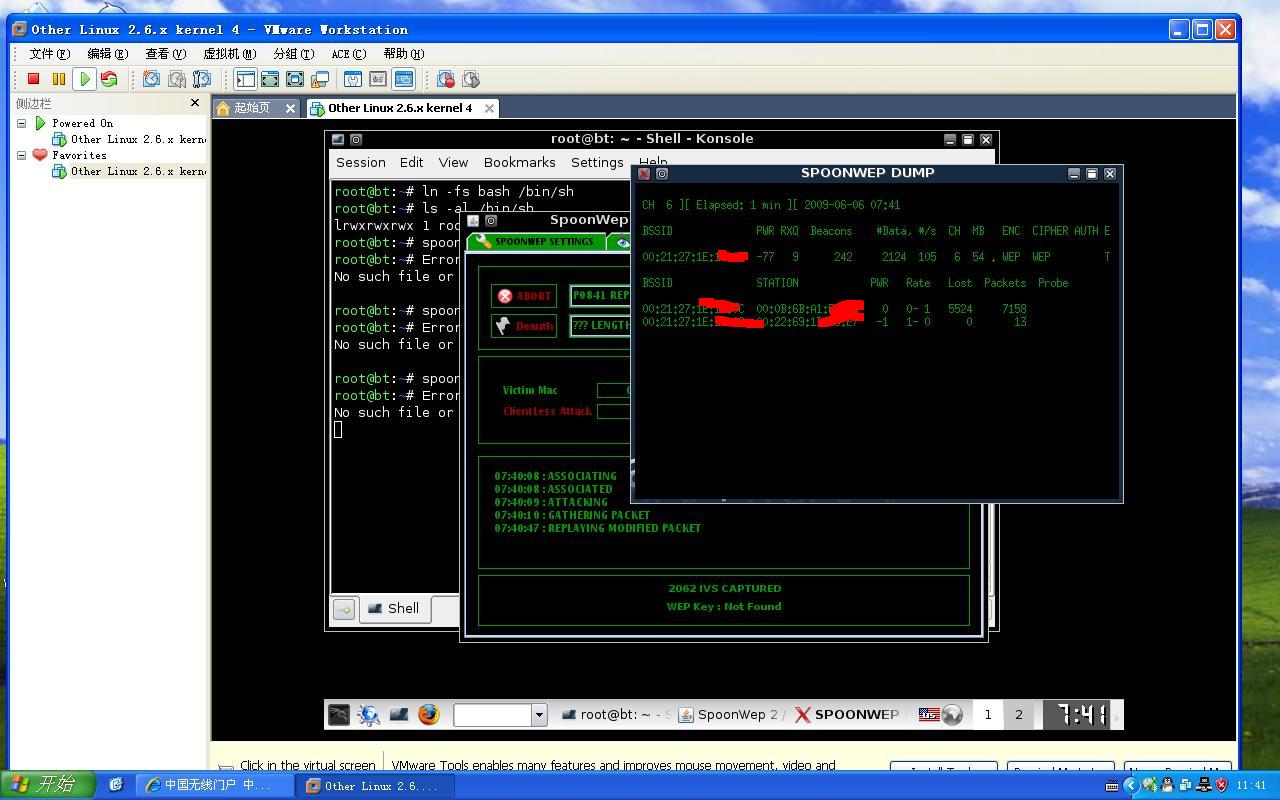Open the Bookmarks menu in Konsole
1280x800 pixels.
click(x=519, y=162)
